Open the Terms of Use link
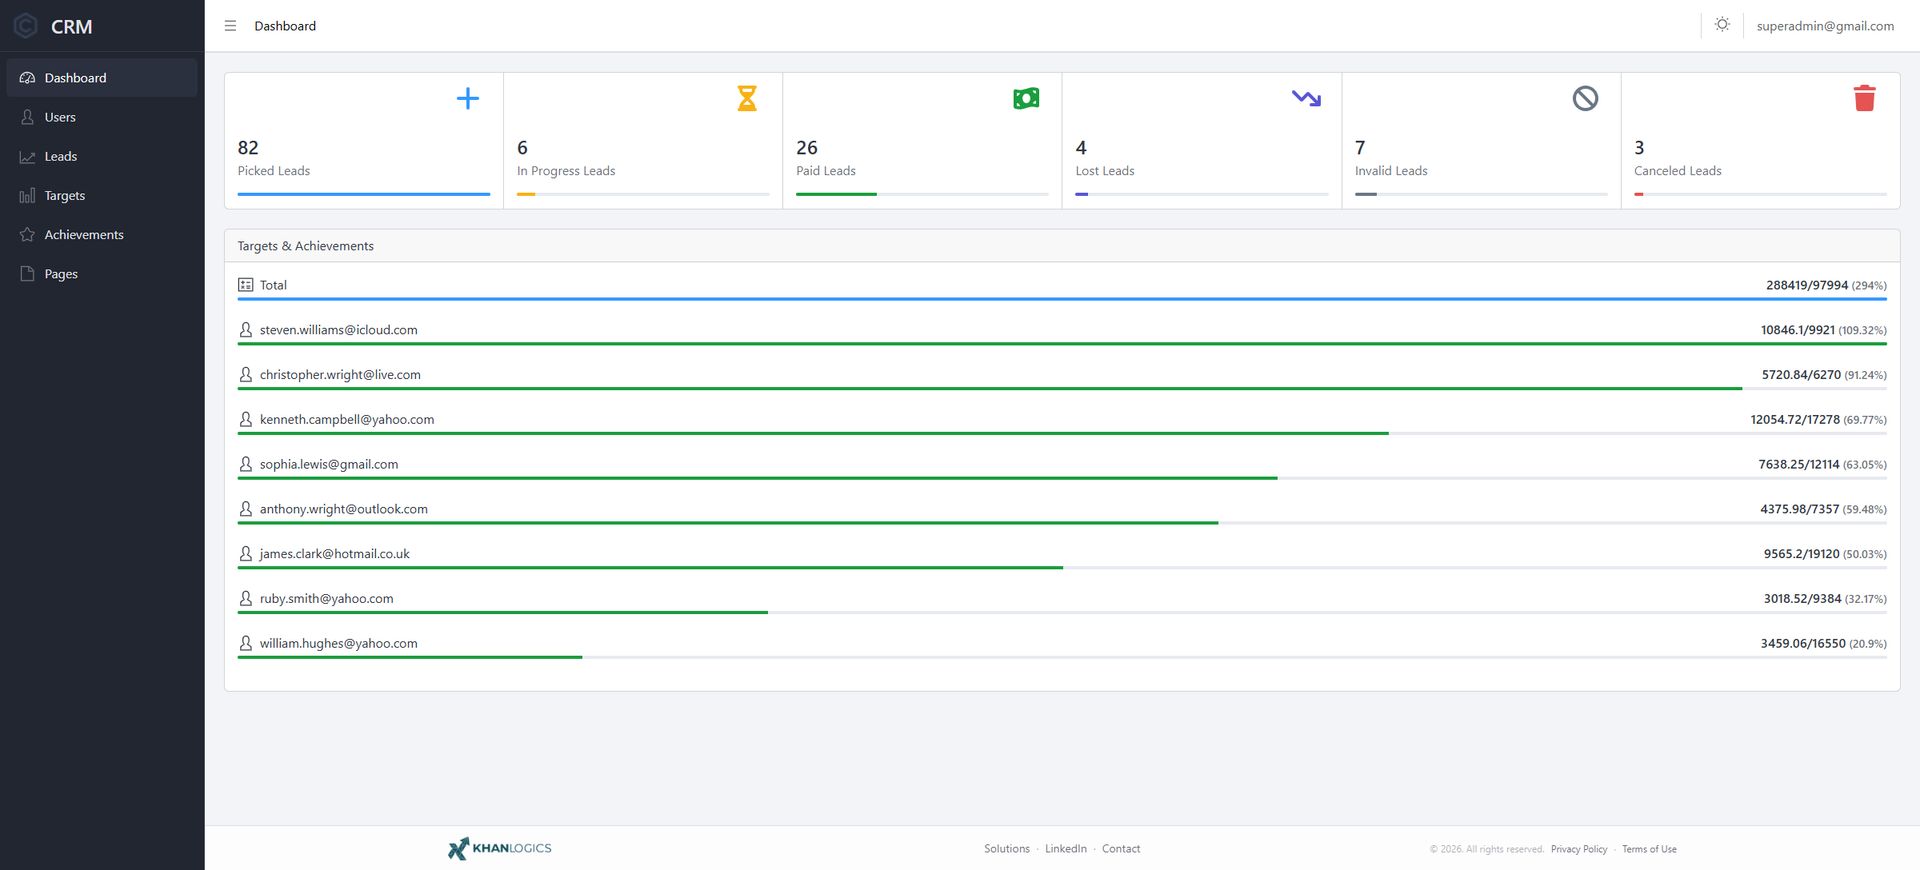Viewport: 1920px width, 870px height. tap(1649, 849)
